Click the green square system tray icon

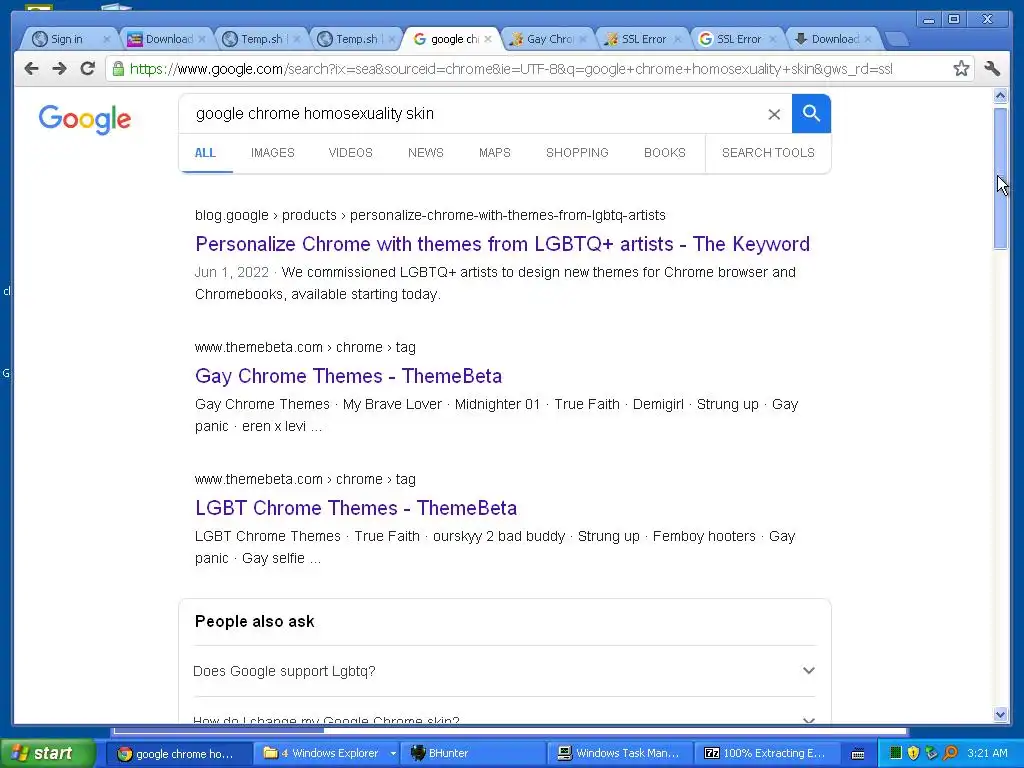tap(896, 753)
